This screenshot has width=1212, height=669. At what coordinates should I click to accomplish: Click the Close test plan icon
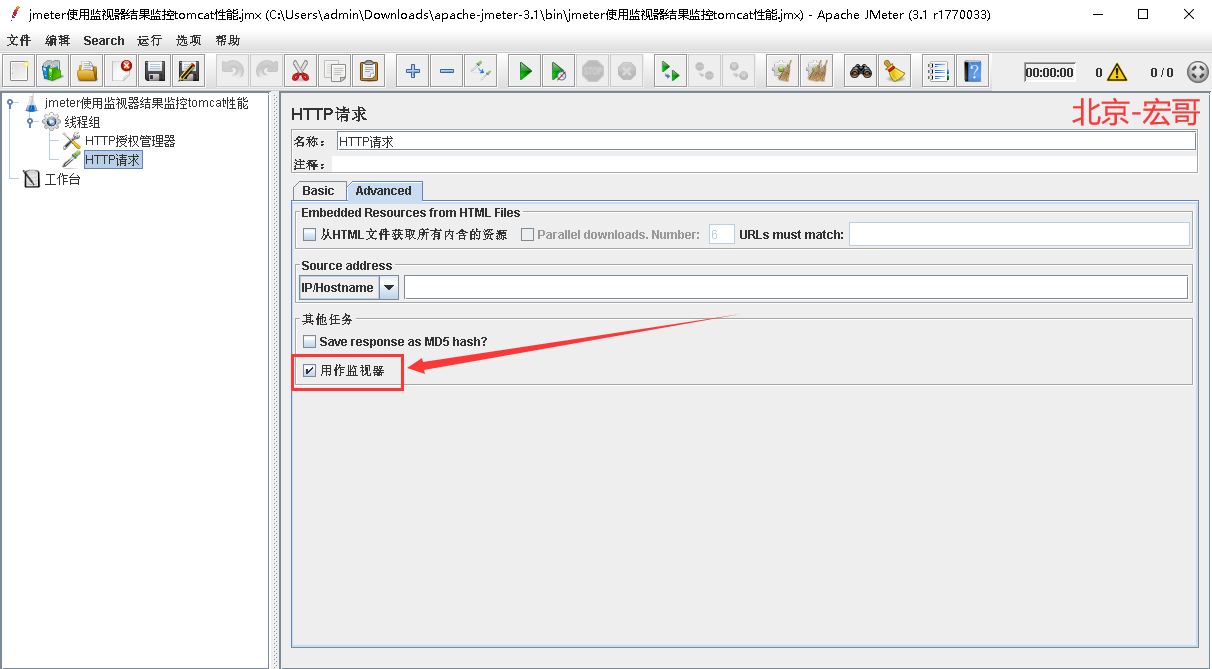[x=121, y=71]
